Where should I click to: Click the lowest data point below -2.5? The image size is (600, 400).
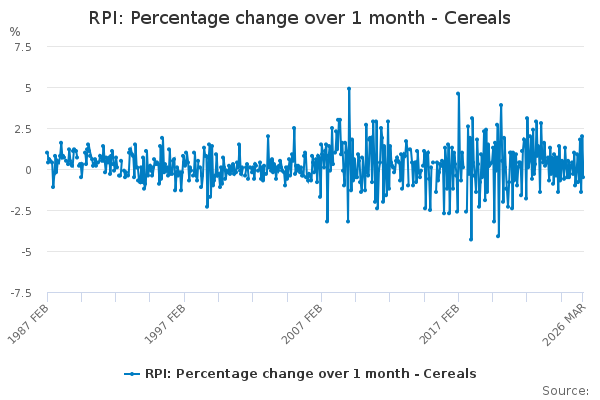(471, 239)
